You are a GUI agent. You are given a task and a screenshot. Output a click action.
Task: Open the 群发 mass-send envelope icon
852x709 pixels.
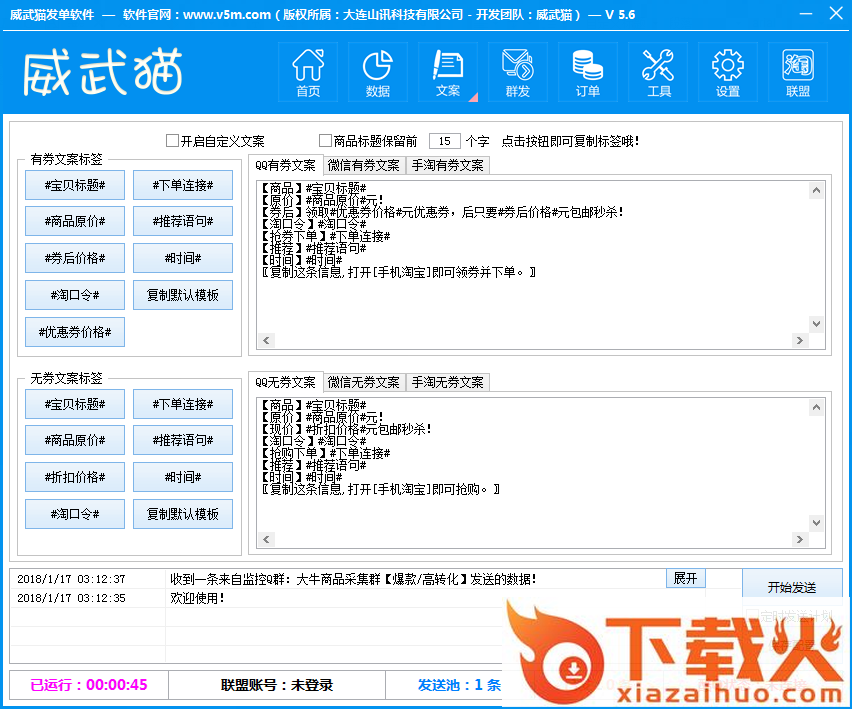518,72
